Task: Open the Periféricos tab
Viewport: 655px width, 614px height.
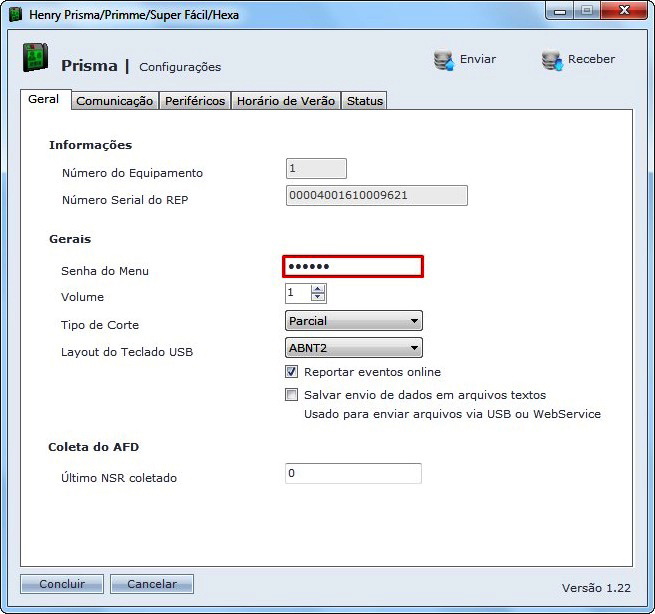Action: pos(195,101)
